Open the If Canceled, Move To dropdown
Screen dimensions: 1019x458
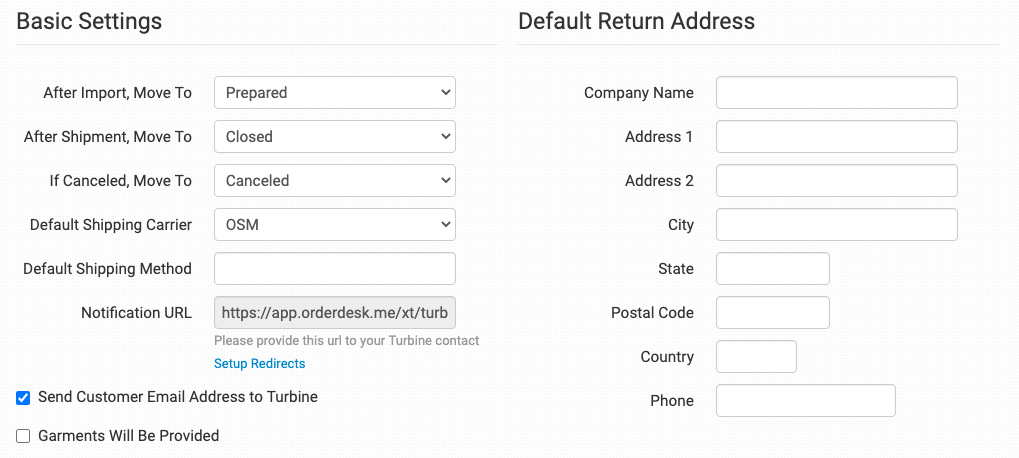coord(334,181)
